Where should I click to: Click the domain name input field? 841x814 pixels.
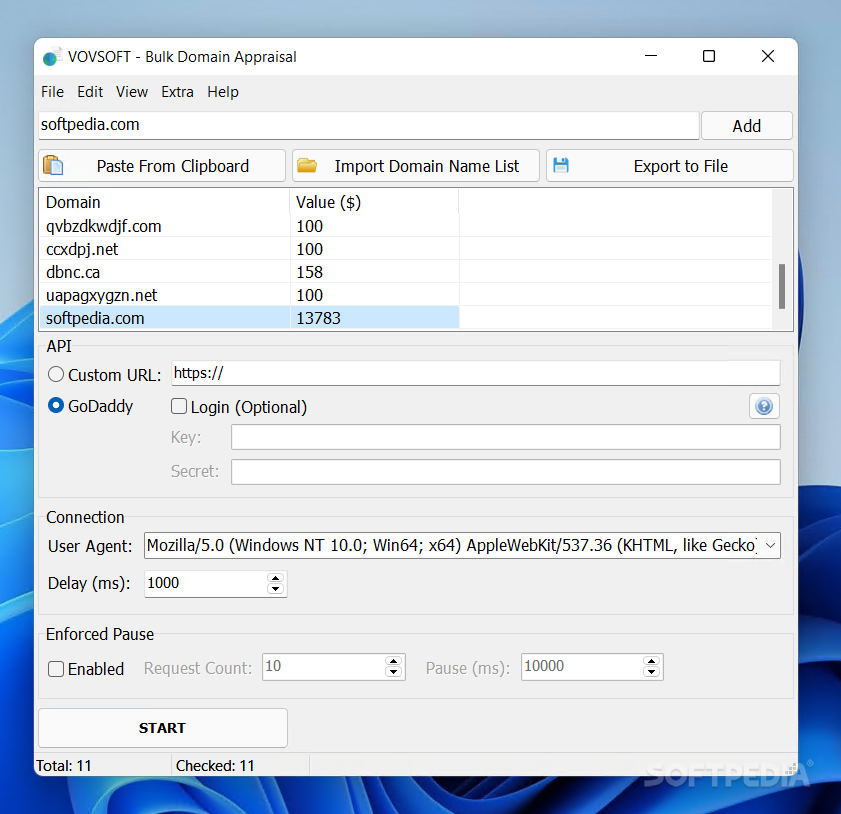tap(368, 125)
